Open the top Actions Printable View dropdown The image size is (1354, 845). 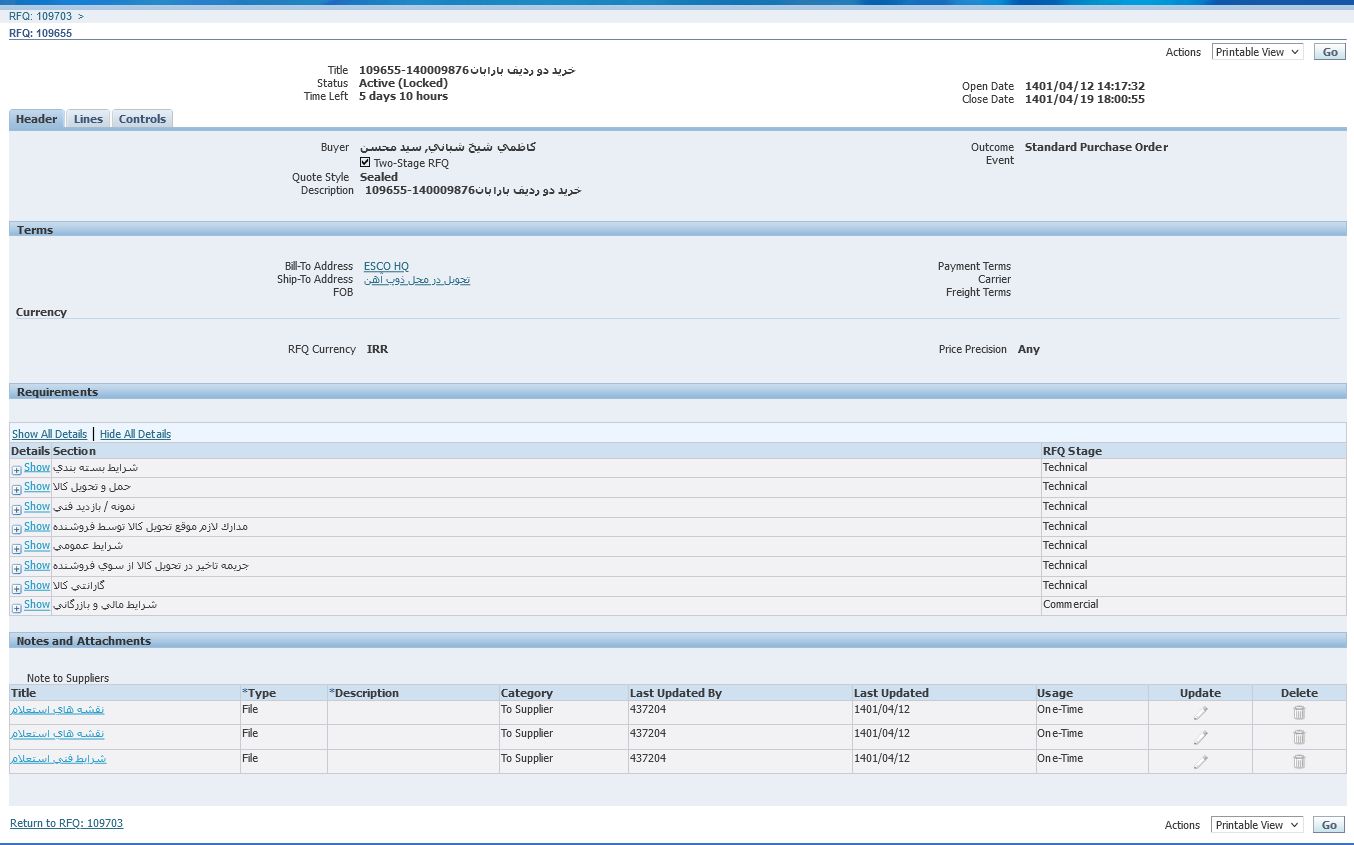point(1257,52)
